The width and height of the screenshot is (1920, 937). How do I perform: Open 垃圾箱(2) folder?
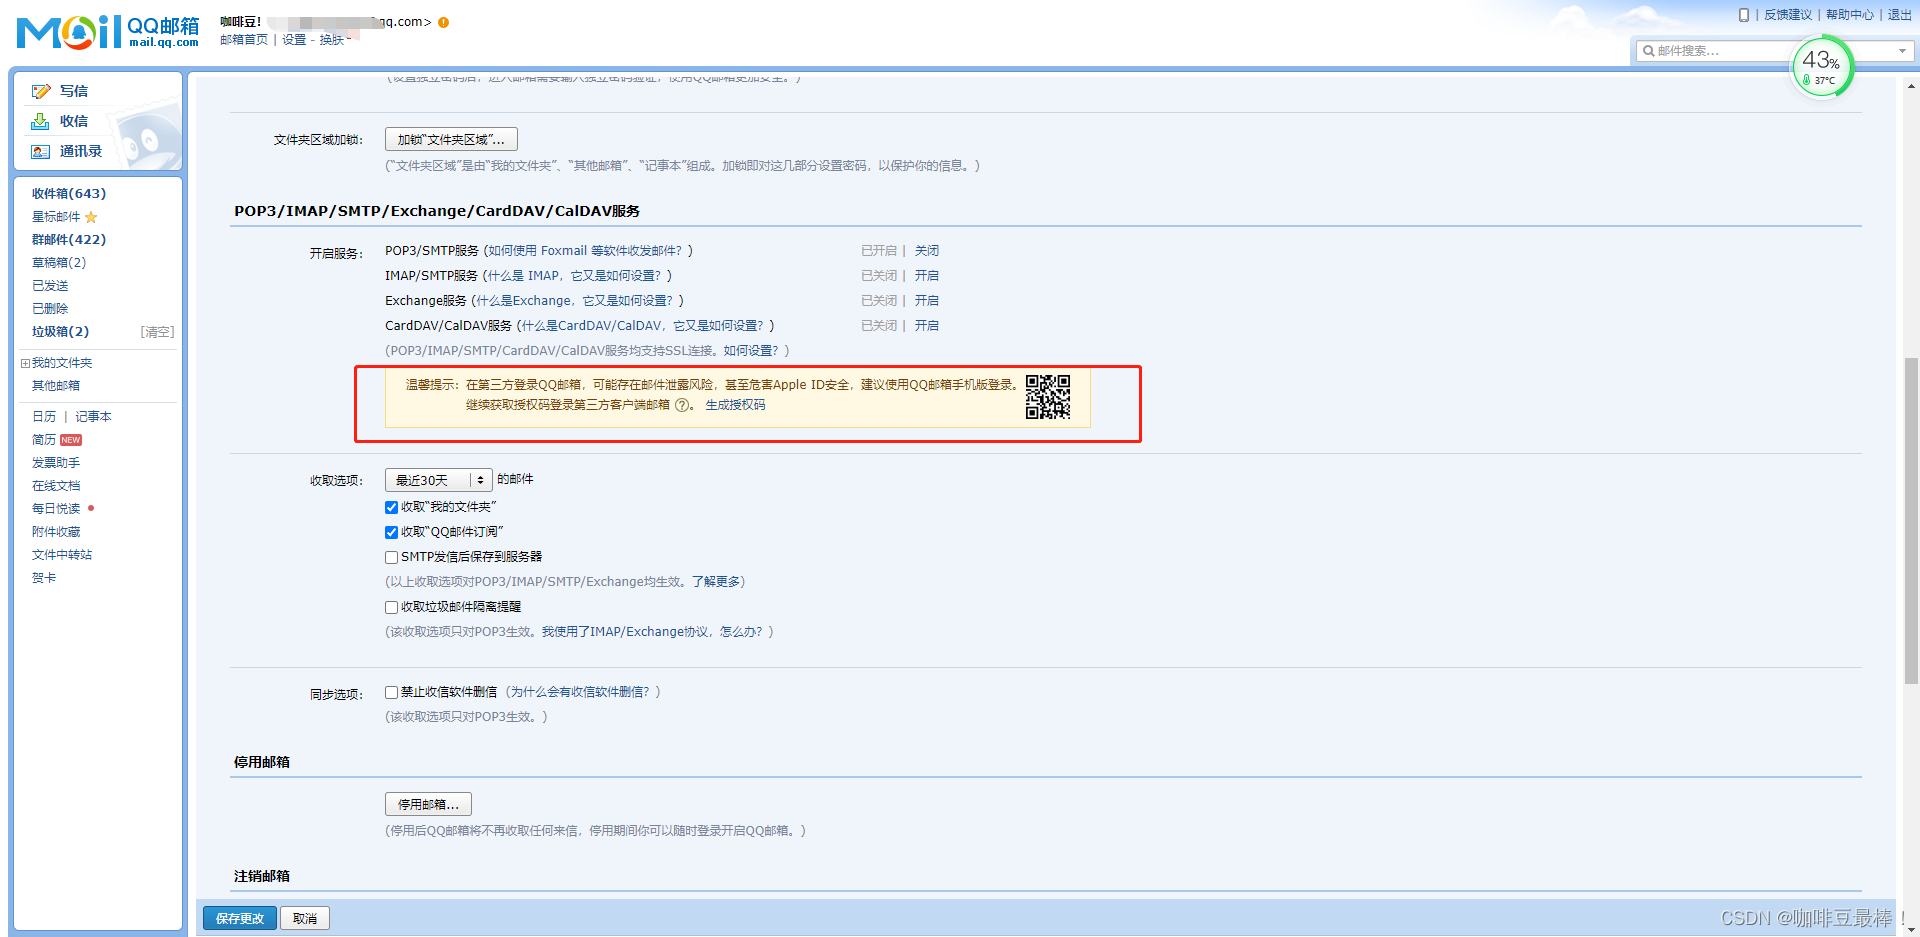pos(60,332)
